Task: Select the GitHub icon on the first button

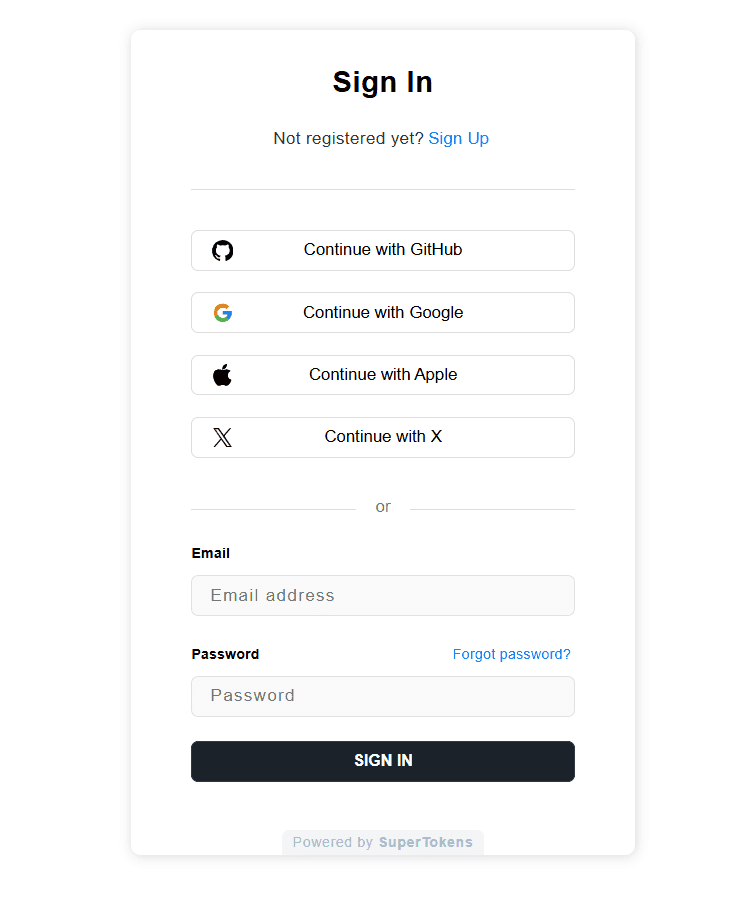Action: coord(223,250)
